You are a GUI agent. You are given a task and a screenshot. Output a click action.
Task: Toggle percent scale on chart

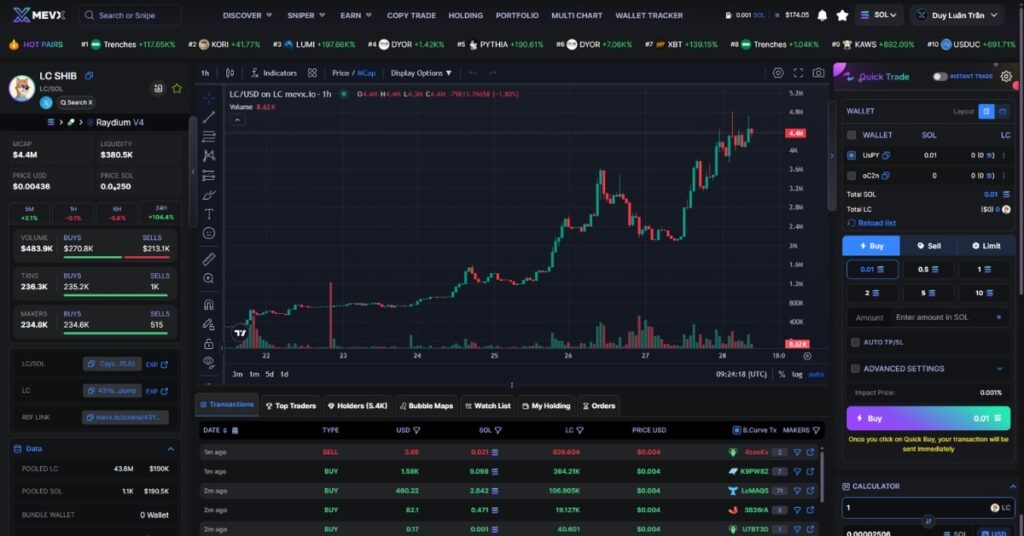[782, 375]
